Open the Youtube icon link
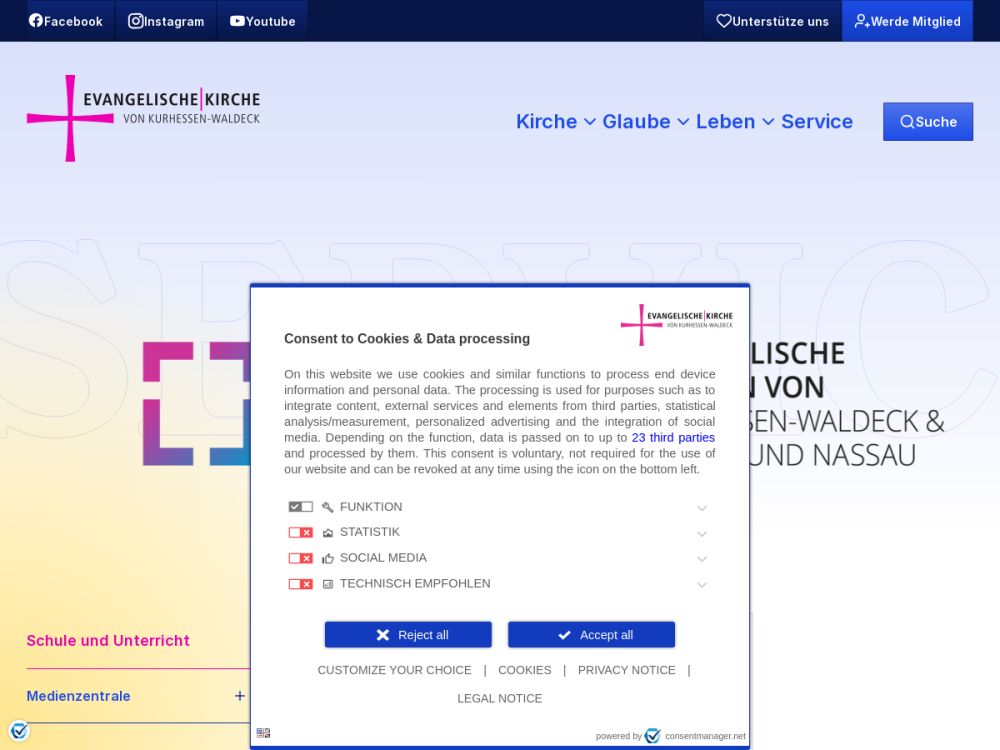 point(237,21)
